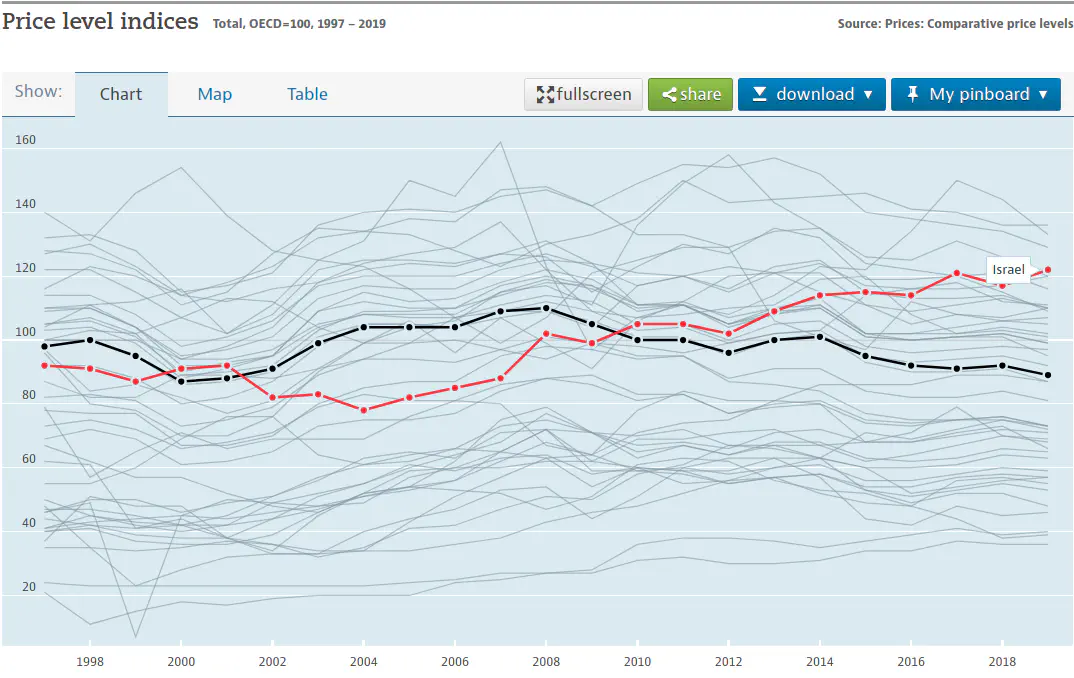Select the Chart tab
The height and width of the screenshot is (678, 1074).
pos(121,94)
